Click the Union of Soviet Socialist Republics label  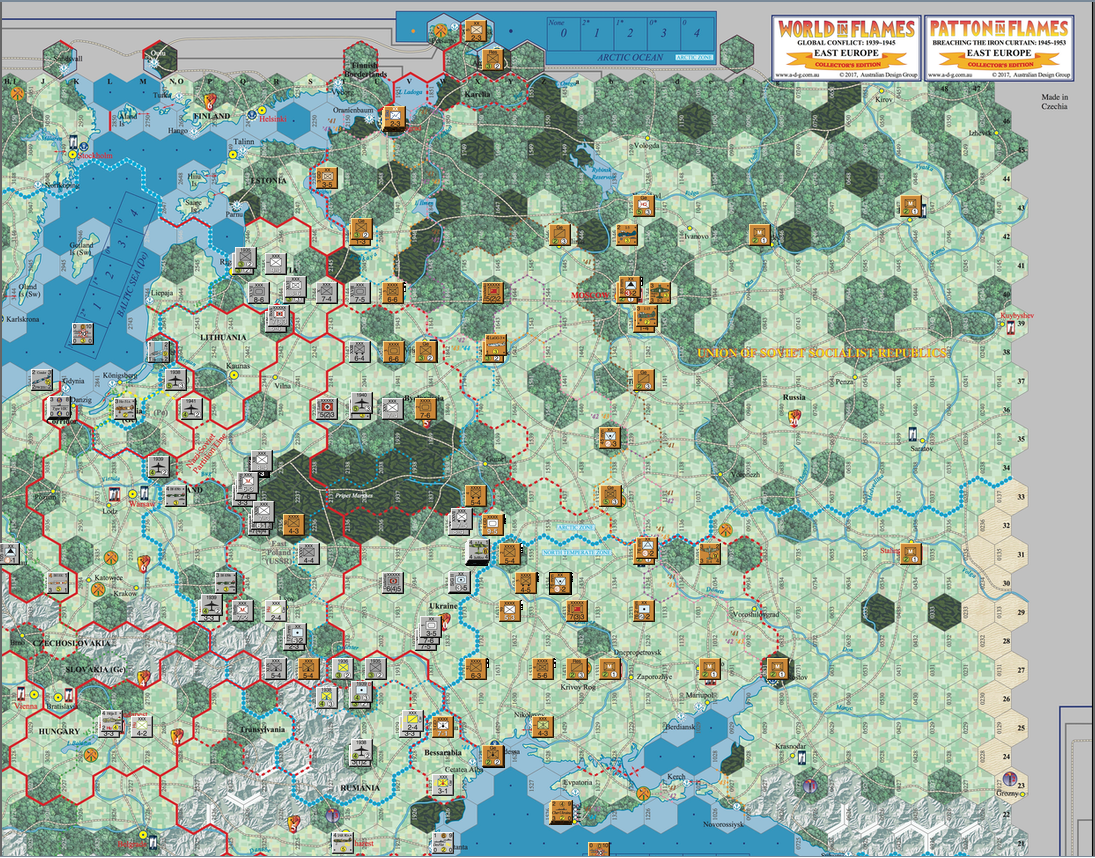click(x=822, y=353)
